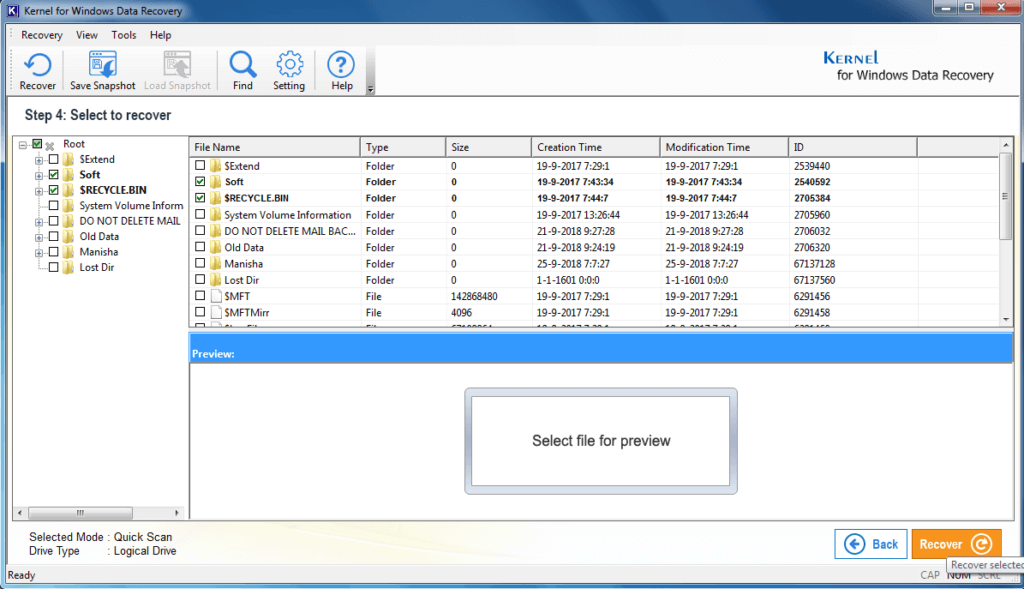The height and width of the screenshot is (589, 1024).
Task: Open the Recovery menu
Action: [41, 34]
